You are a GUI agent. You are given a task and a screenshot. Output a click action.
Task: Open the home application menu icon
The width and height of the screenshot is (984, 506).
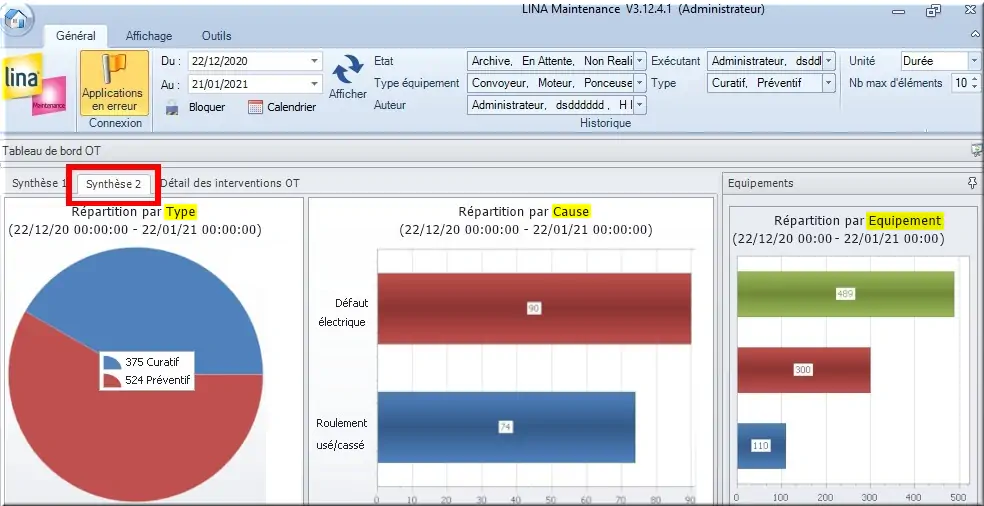[x=16, y=20]
